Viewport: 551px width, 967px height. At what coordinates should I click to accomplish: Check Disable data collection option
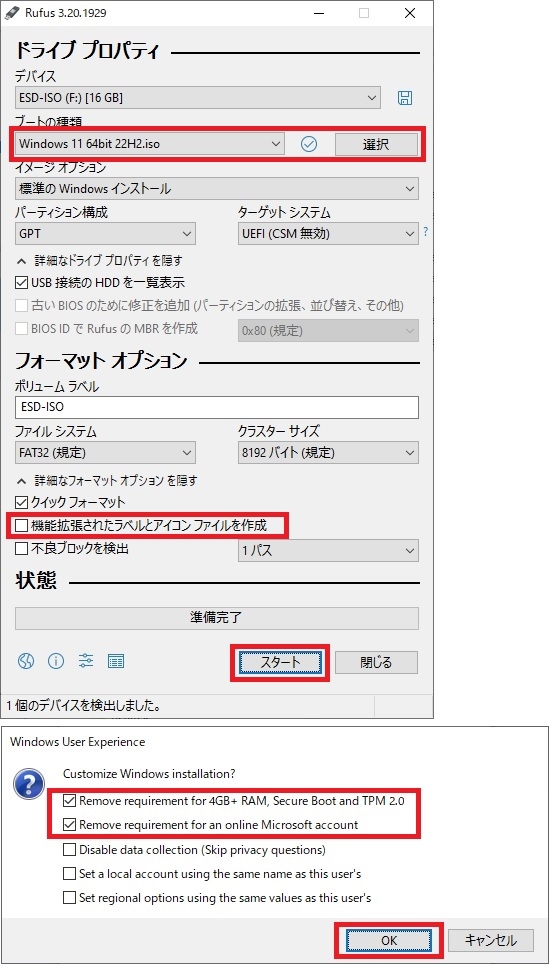pos(70,850)
